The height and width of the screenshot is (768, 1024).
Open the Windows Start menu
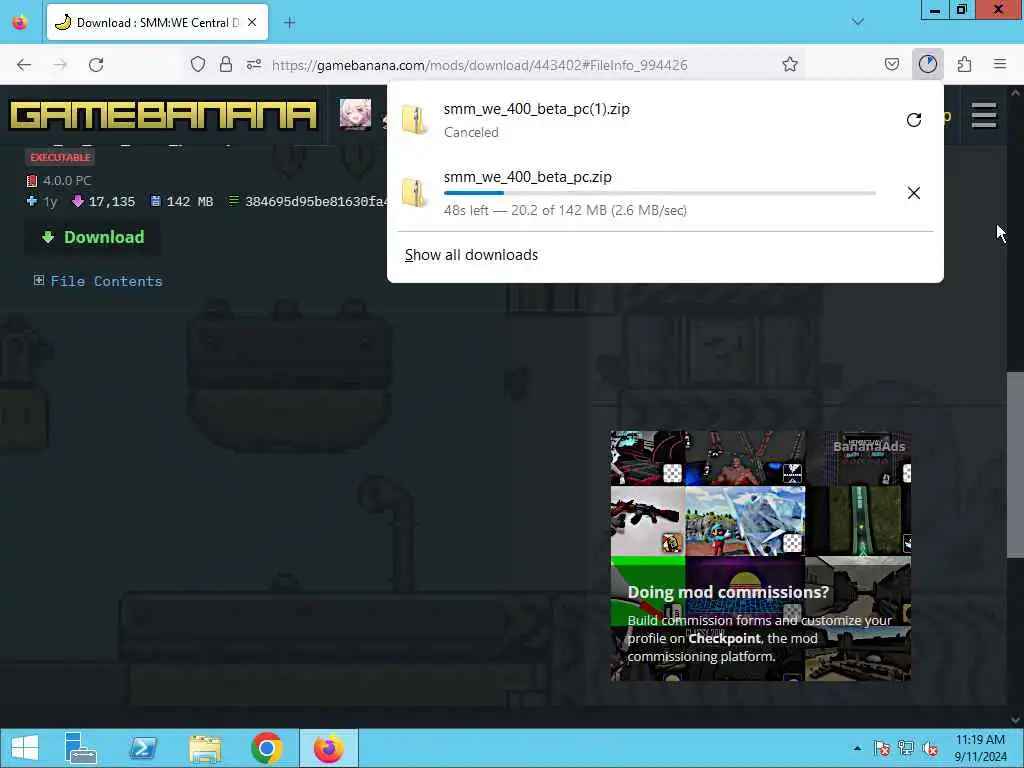tap(25, 748)
